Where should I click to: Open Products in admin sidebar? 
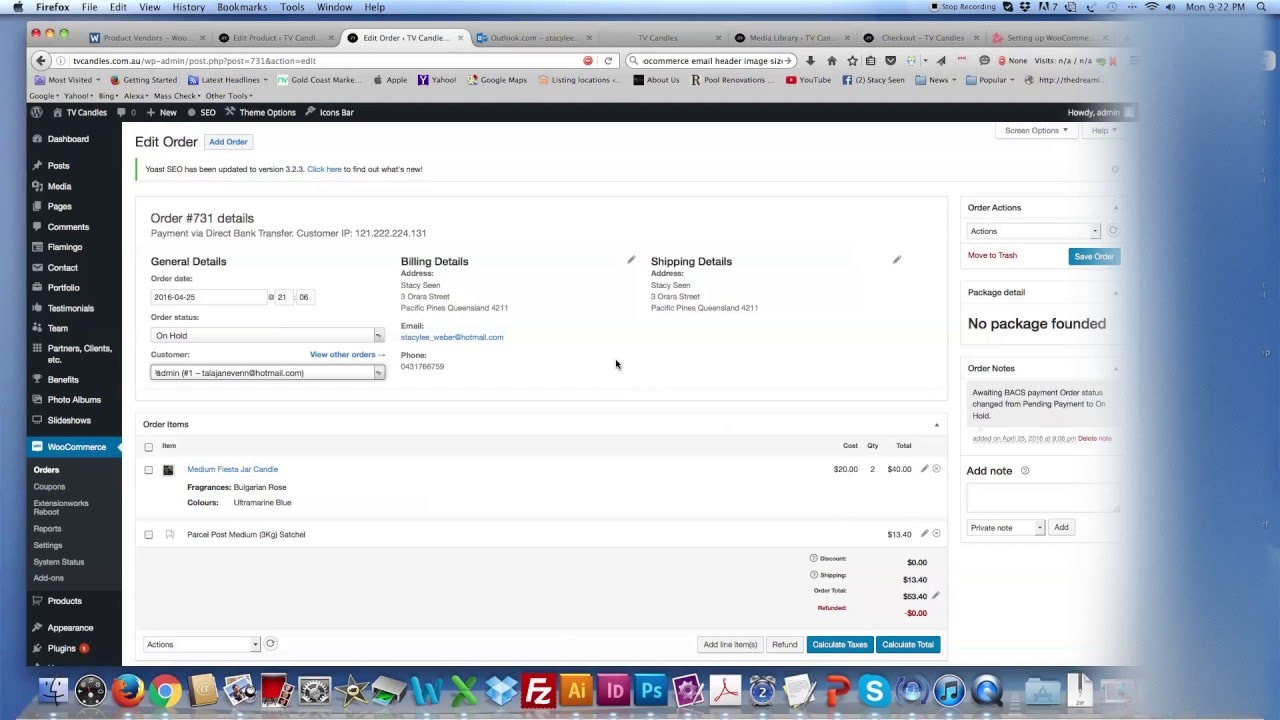click(x=64, y=601)
